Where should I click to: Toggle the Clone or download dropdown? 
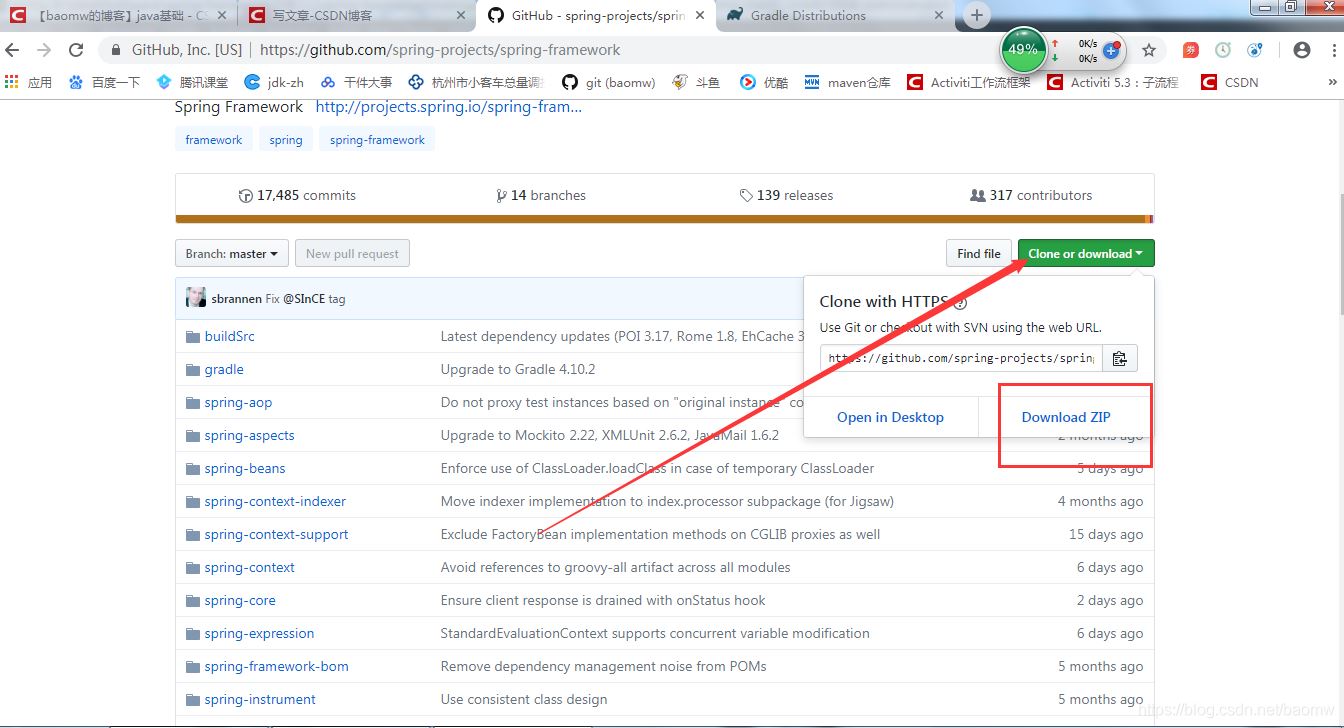click(1085, 254)
